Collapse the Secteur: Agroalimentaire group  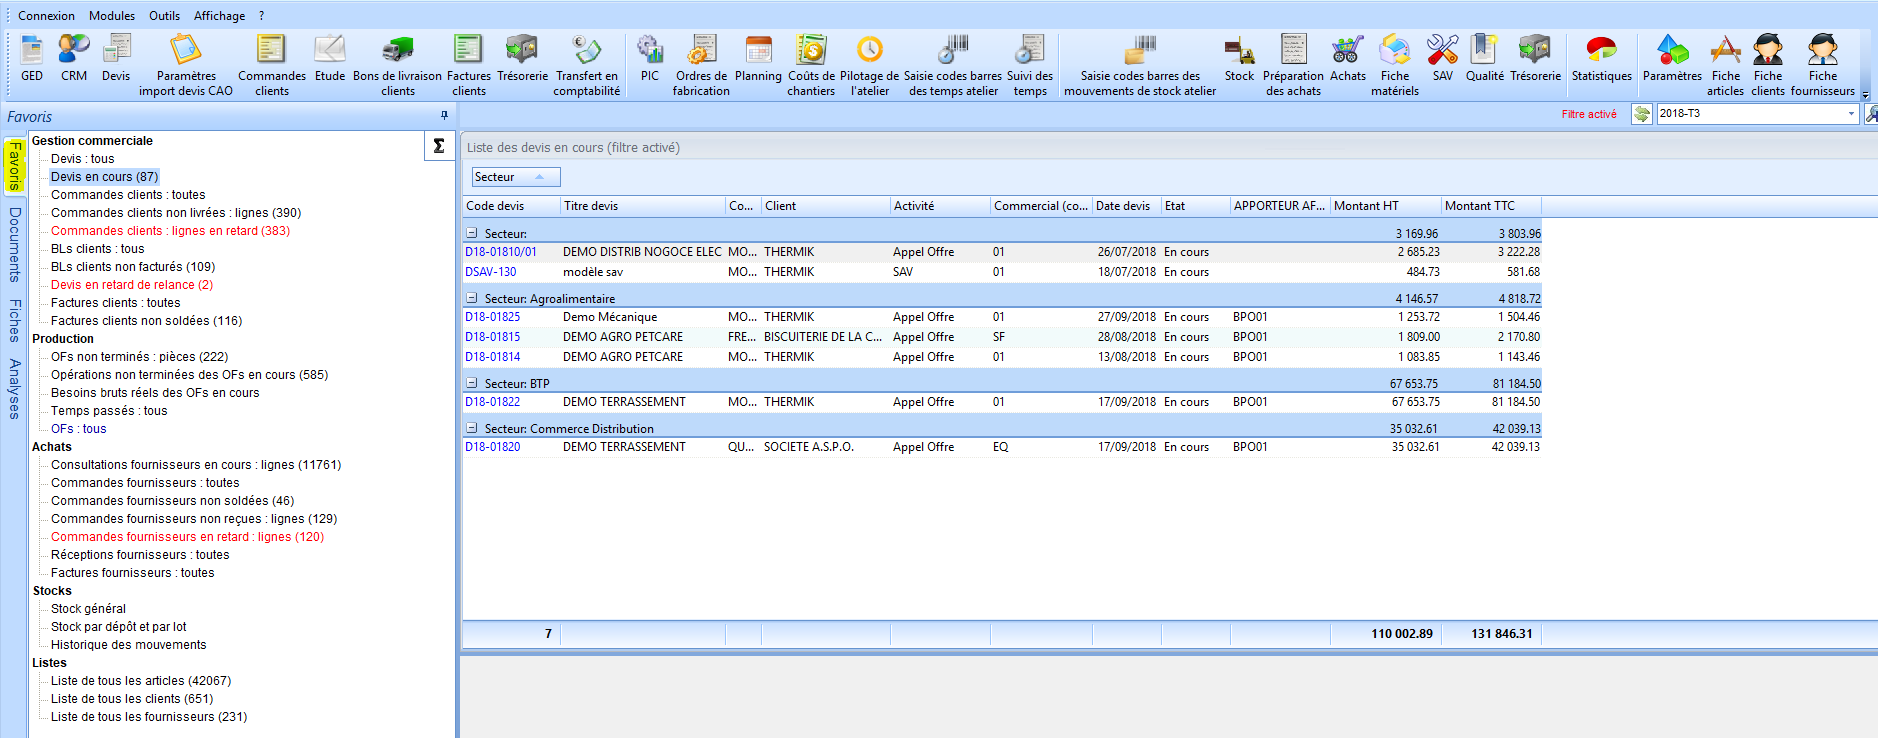472,298
